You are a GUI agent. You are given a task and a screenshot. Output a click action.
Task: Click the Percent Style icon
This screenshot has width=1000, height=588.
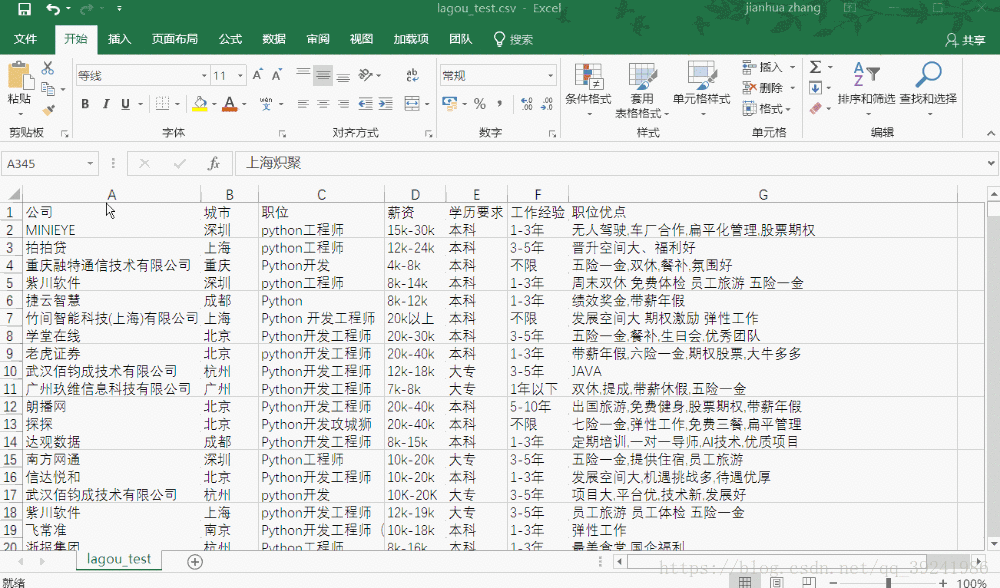(480, 104)
